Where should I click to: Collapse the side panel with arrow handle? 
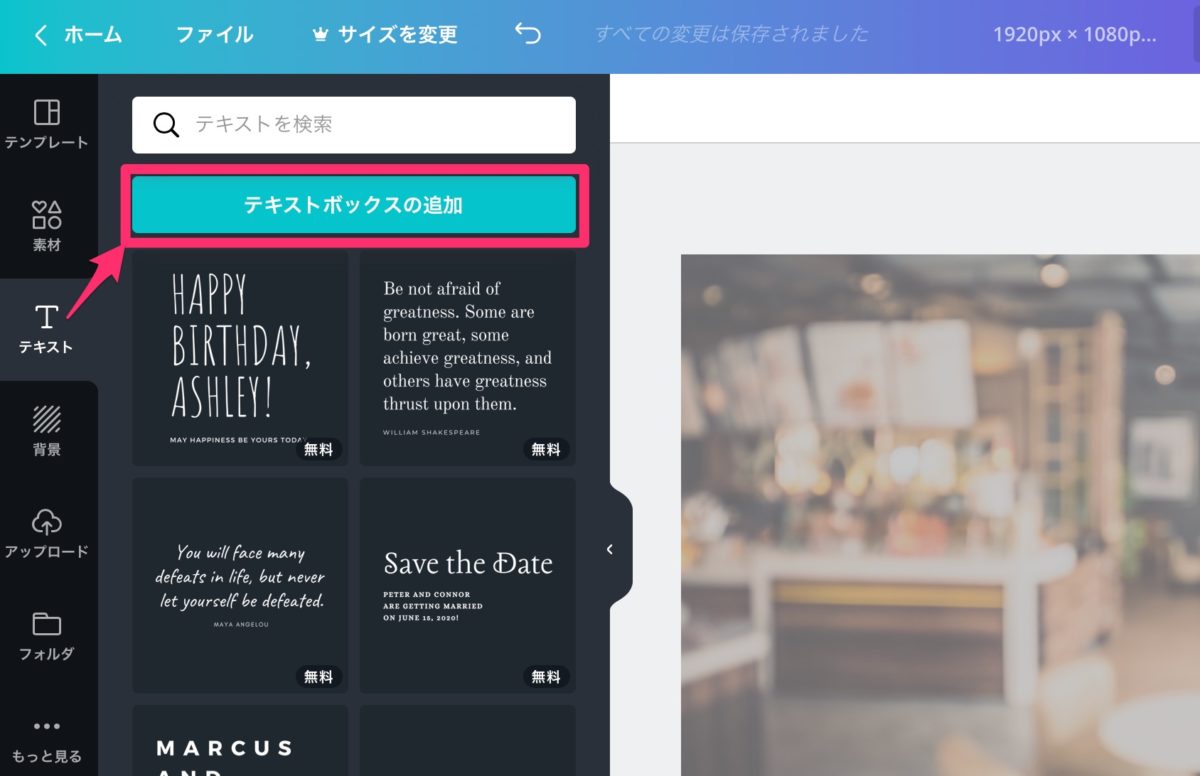point(610,549)
